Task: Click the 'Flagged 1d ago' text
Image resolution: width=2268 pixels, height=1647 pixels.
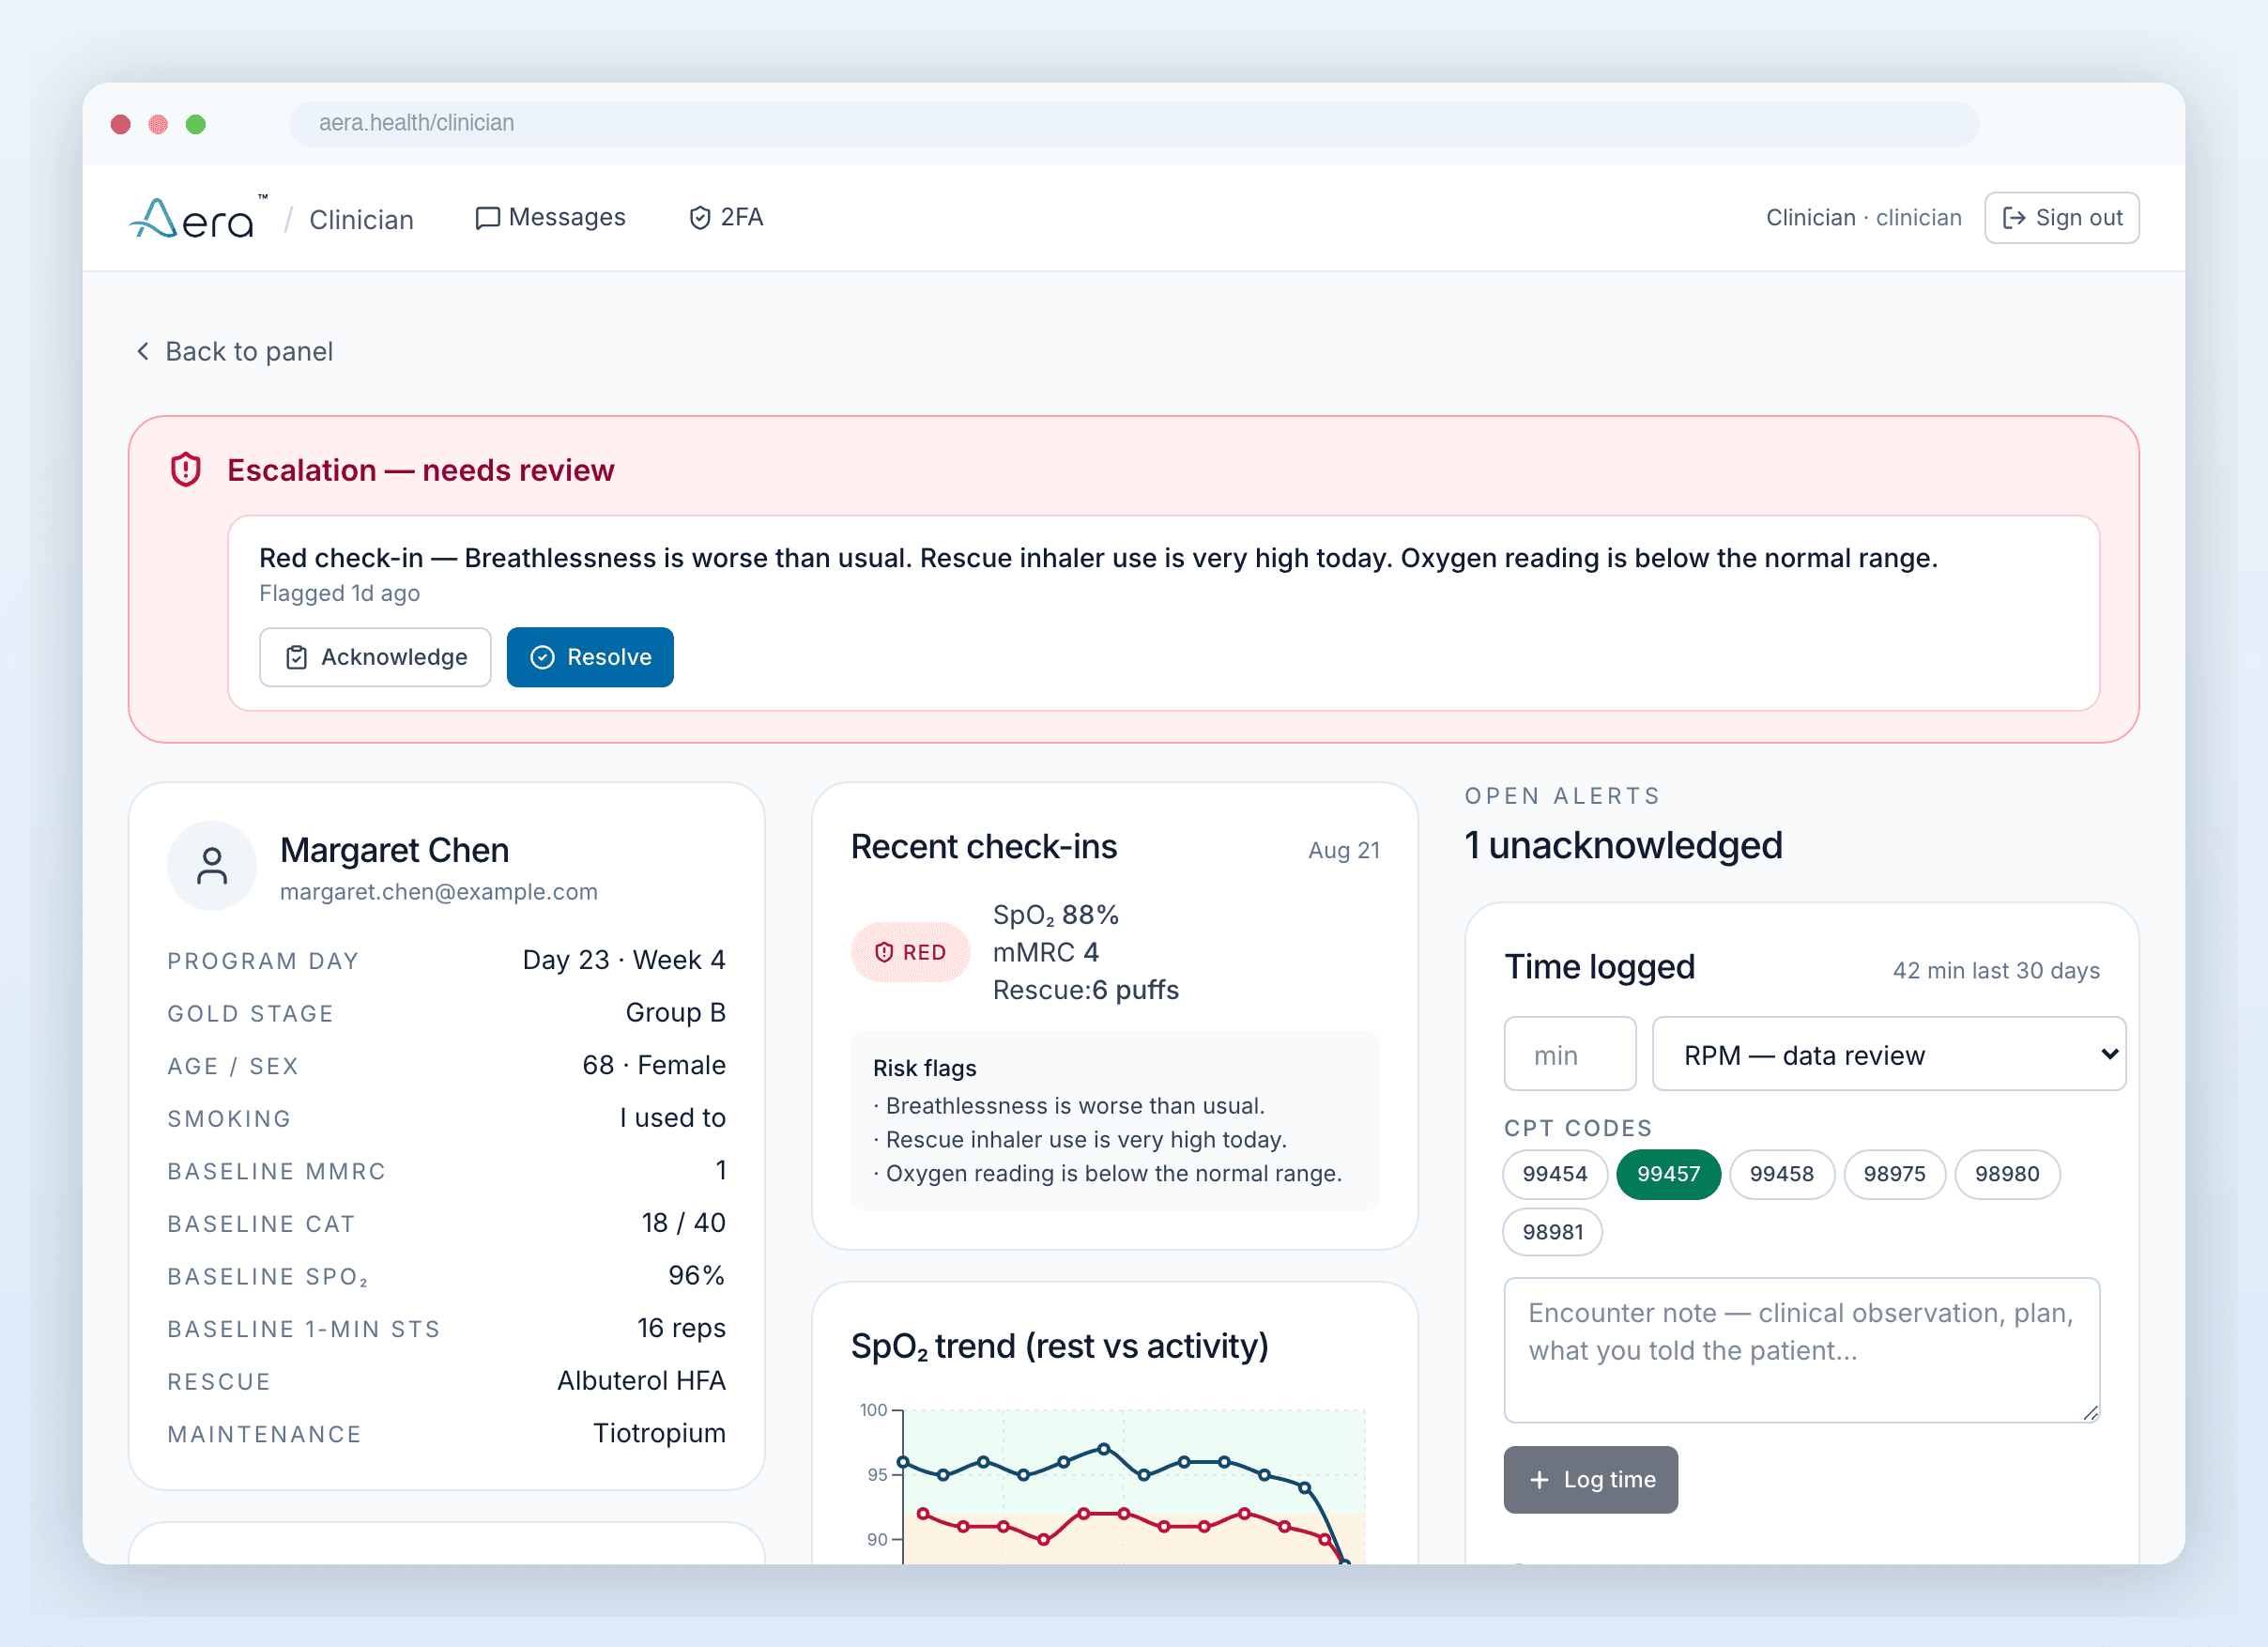Action: tap(340, 594)
